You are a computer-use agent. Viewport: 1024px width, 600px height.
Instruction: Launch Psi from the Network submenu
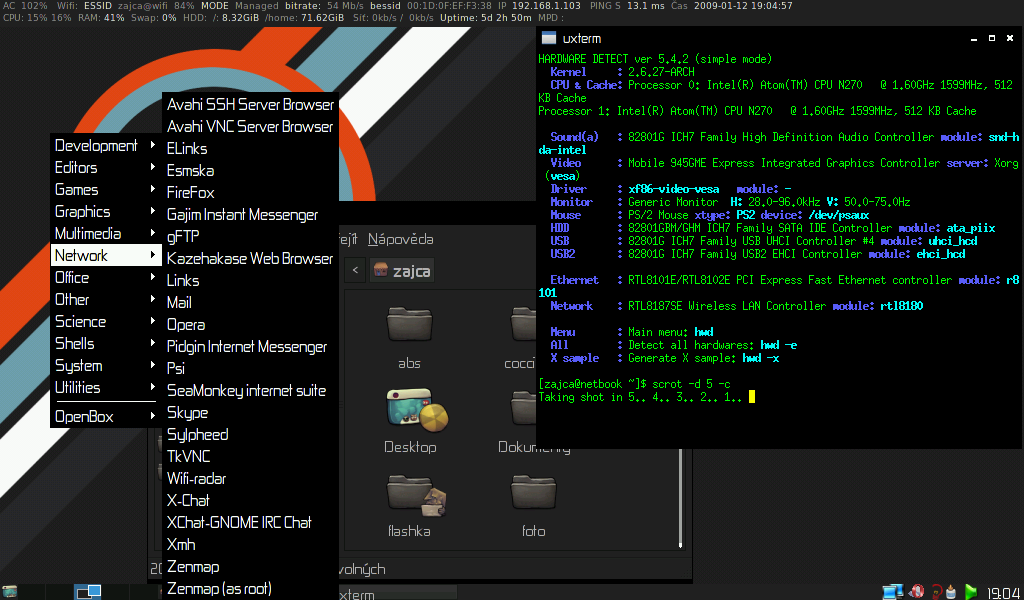click(x=250, y=368)
